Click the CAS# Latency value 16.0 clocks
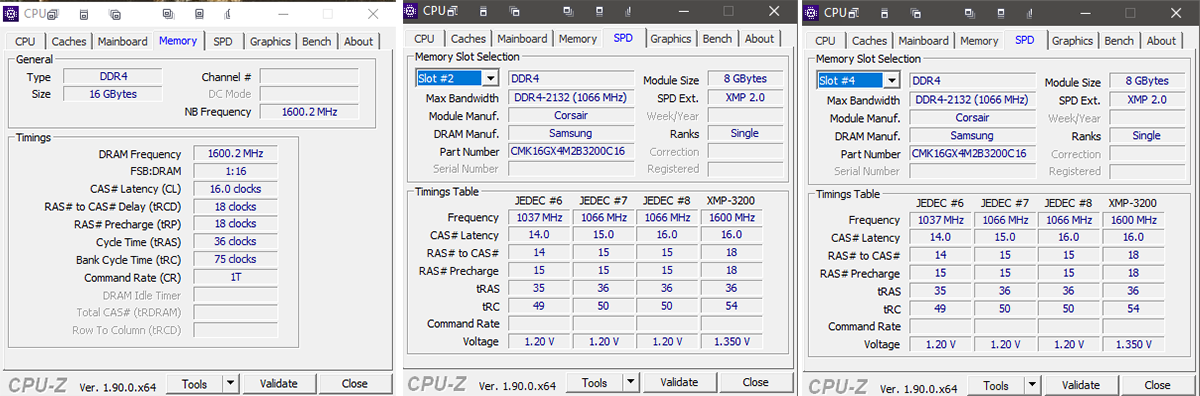Screen dimensions: 1200x396 tap(235, 189)
